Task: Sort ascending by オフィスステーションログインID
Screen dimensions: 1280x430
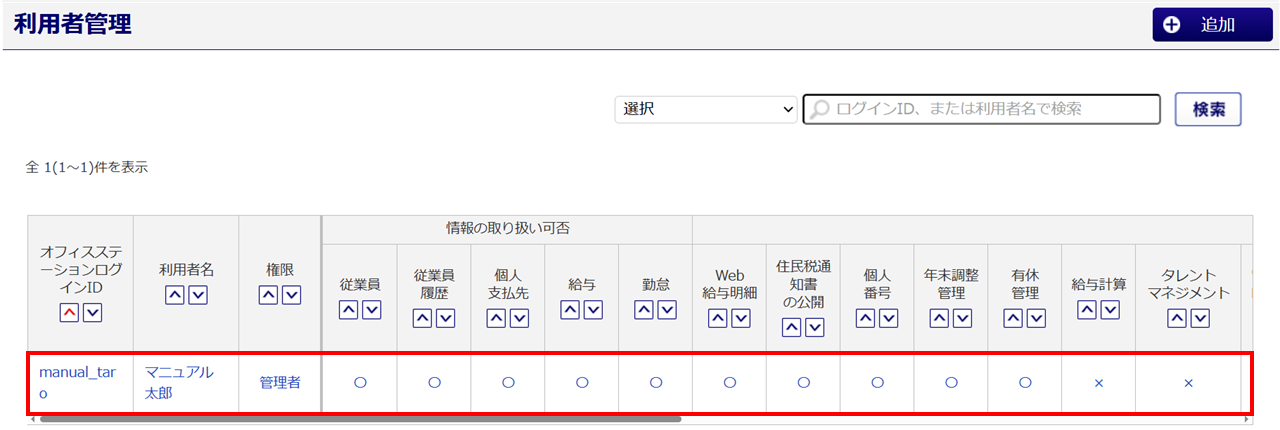Action: click(x=69, y=313)
